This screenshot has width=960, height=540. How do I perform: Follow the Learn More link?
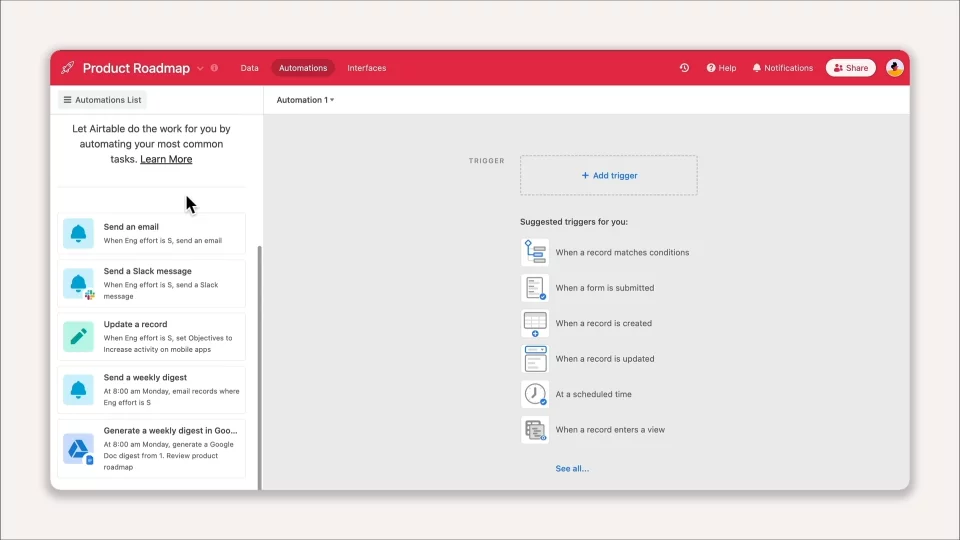coord(166,159)
